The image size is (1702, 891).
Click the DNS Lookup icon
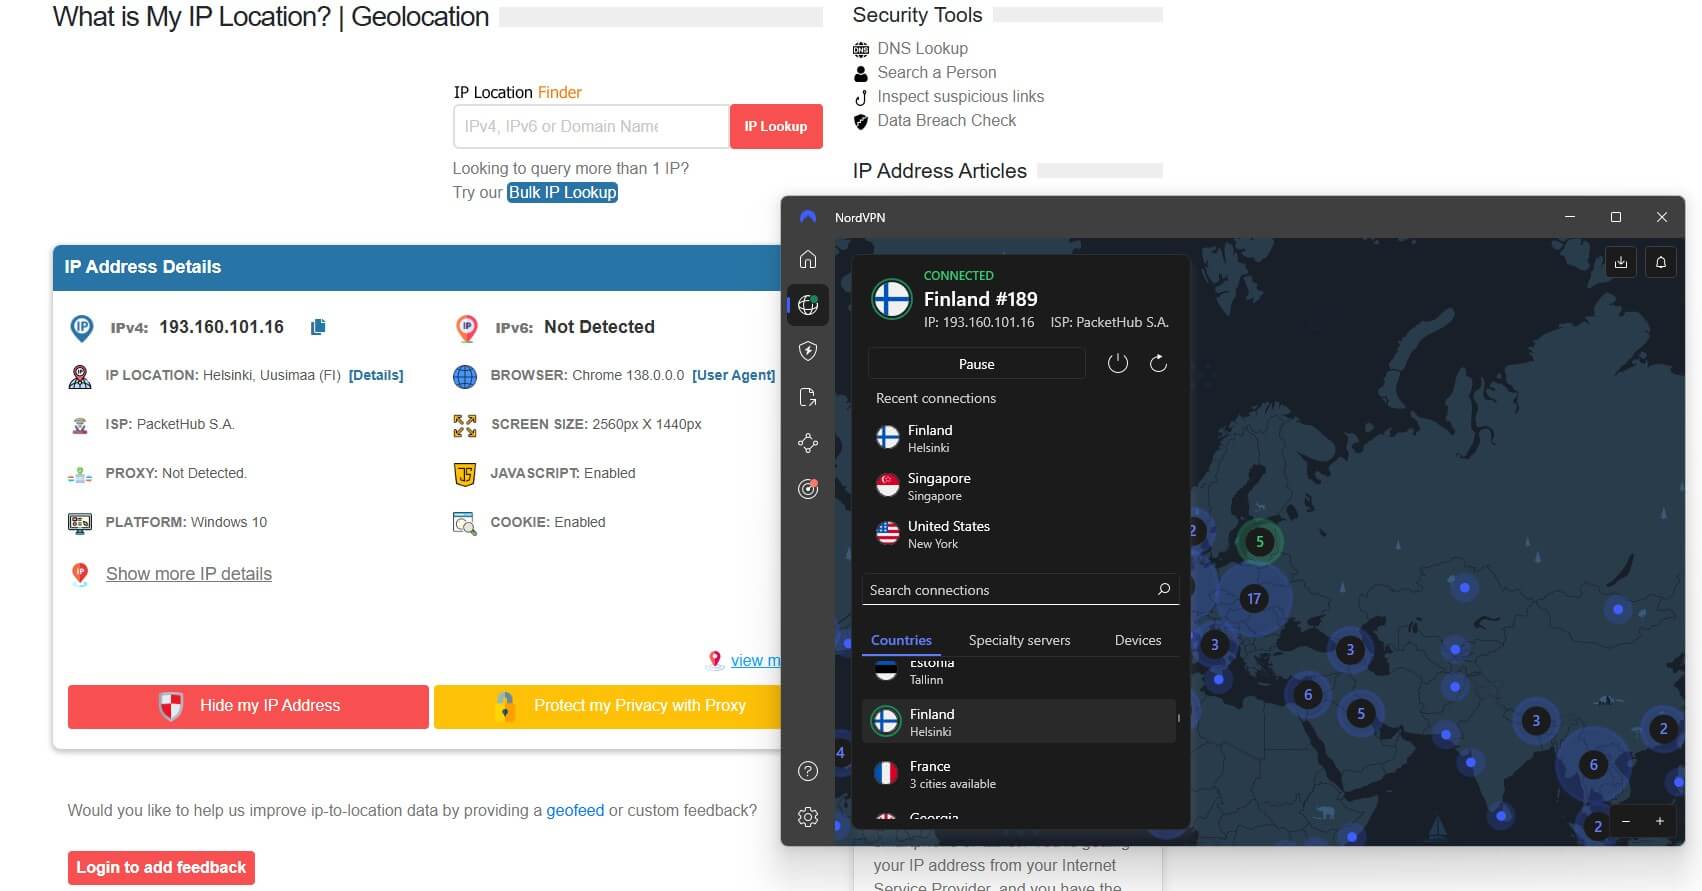pos(861,49)
